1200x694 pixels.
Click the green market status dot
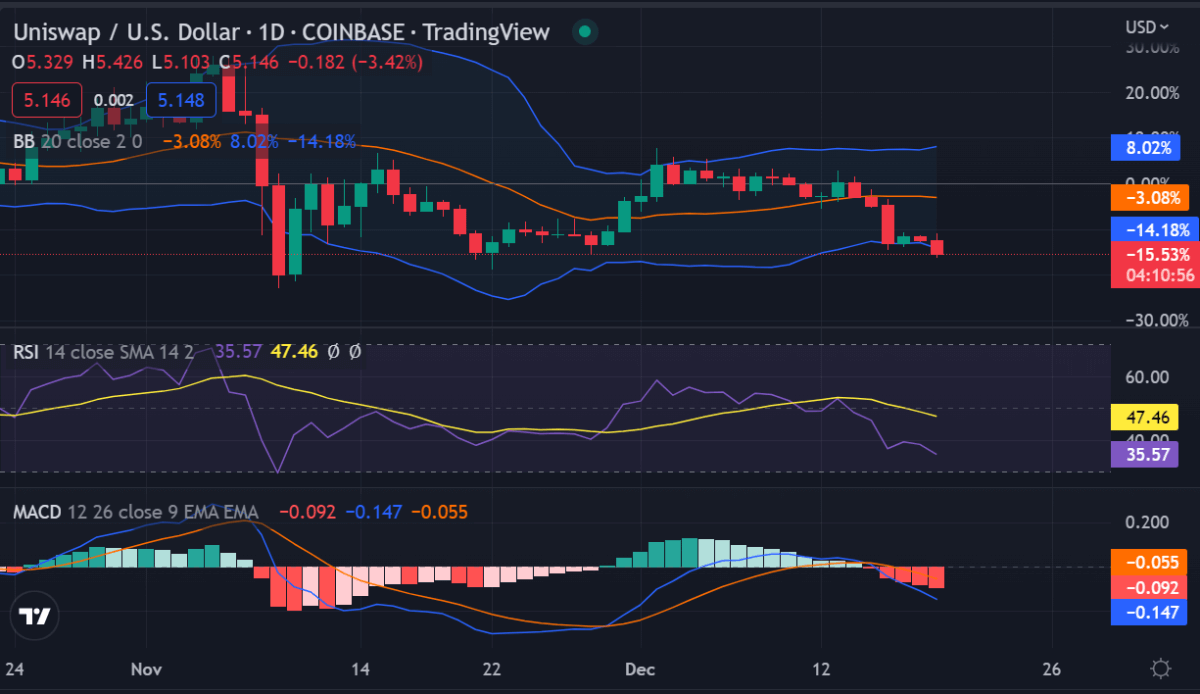point(585,32)
